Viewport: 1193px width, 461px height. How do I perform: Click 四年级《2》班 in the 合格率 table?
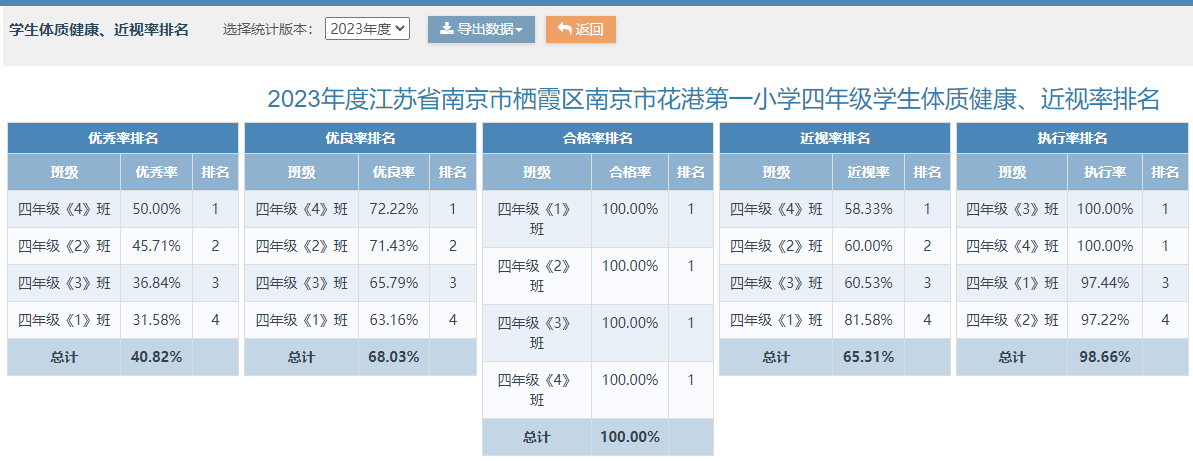point(537,275)
